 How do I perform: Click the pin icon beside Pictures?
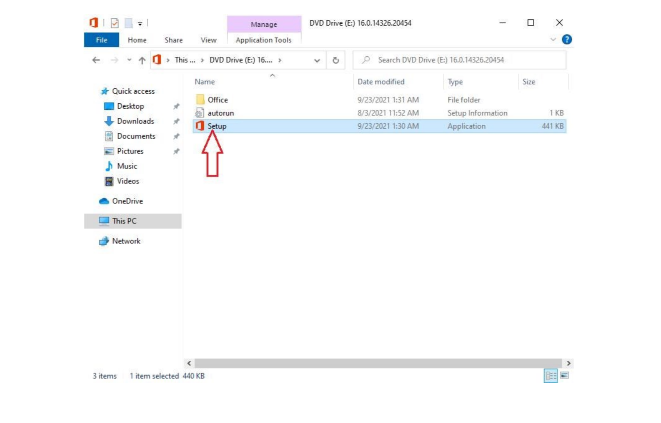[x=176, y=151]
